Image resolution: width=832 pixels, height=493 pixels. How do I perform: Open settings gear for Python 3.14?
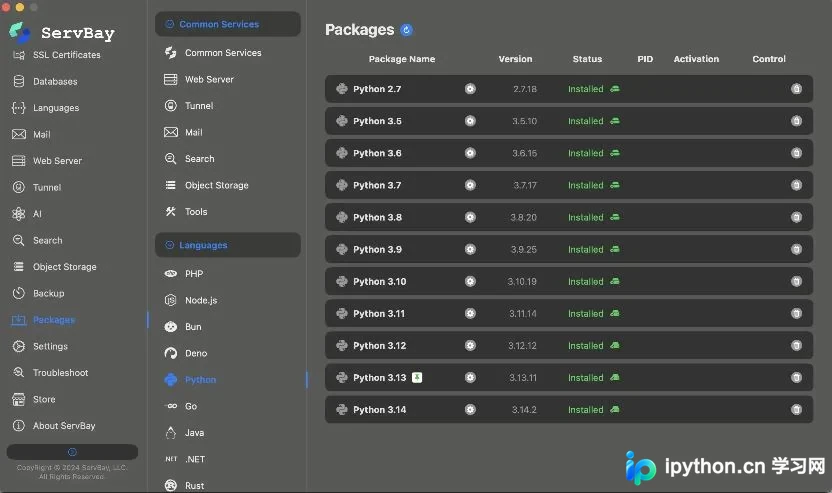tap(470, 410)
